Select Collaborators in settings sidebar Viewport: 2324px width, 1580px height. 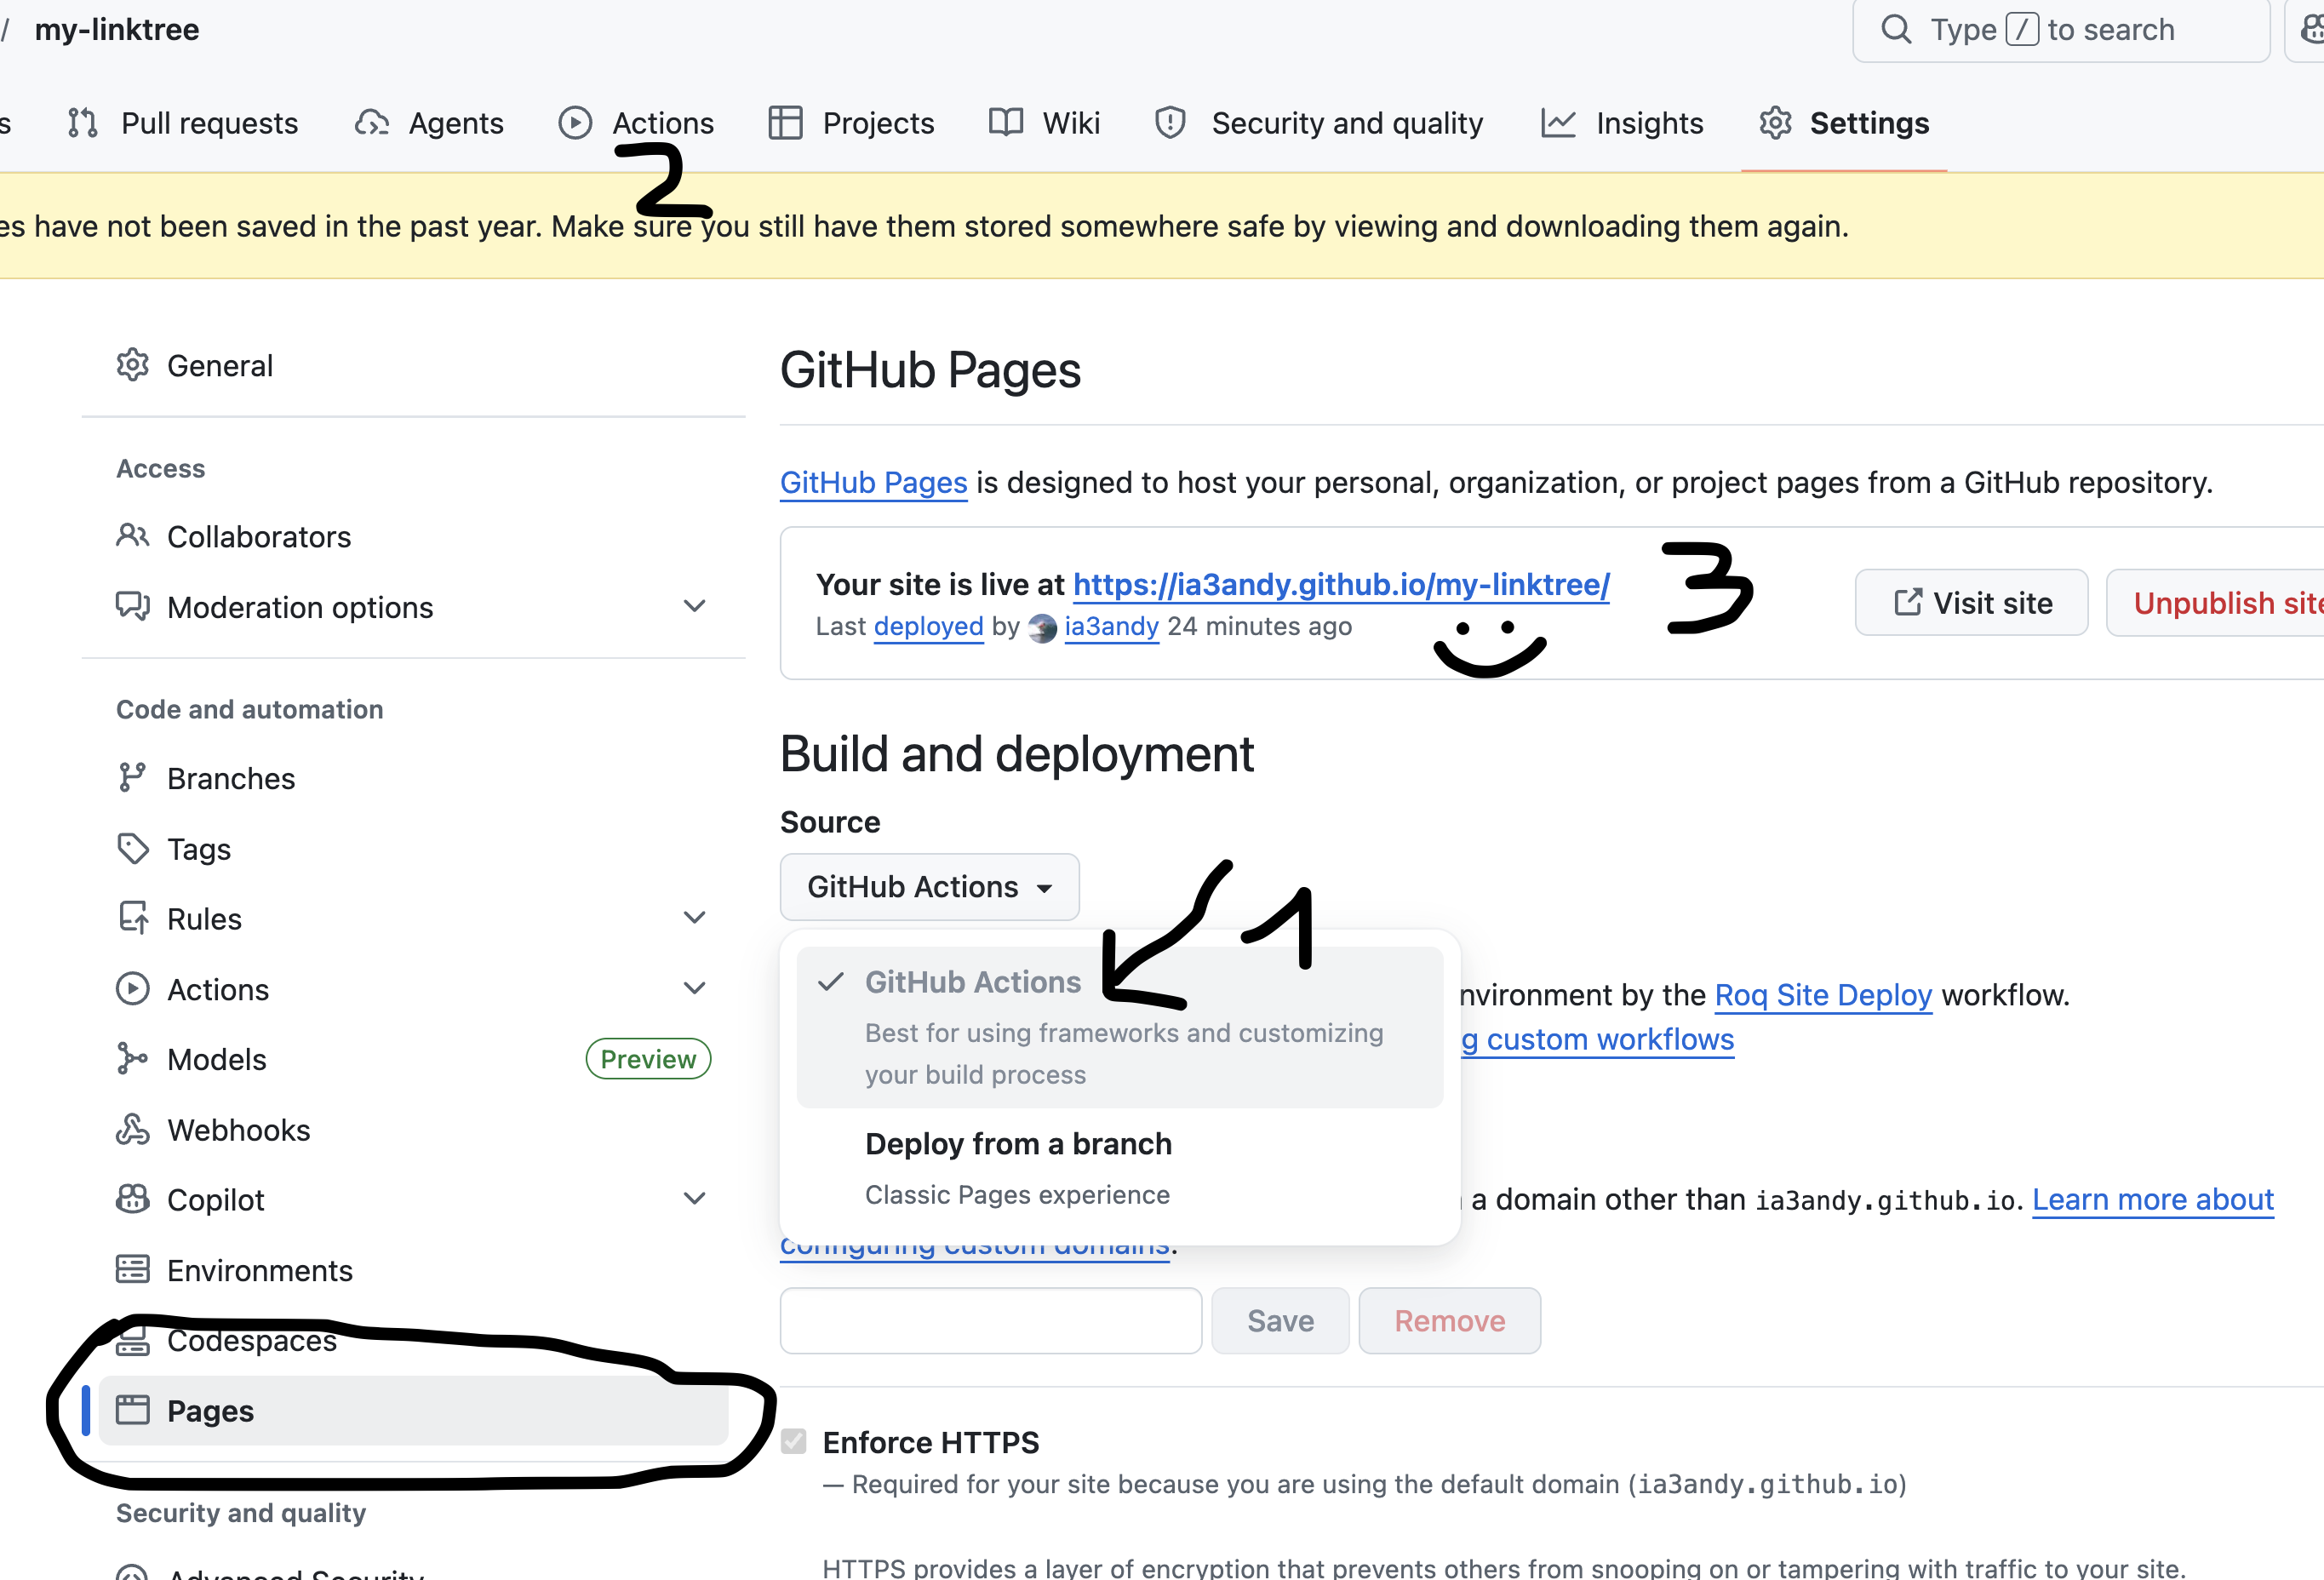413,537
